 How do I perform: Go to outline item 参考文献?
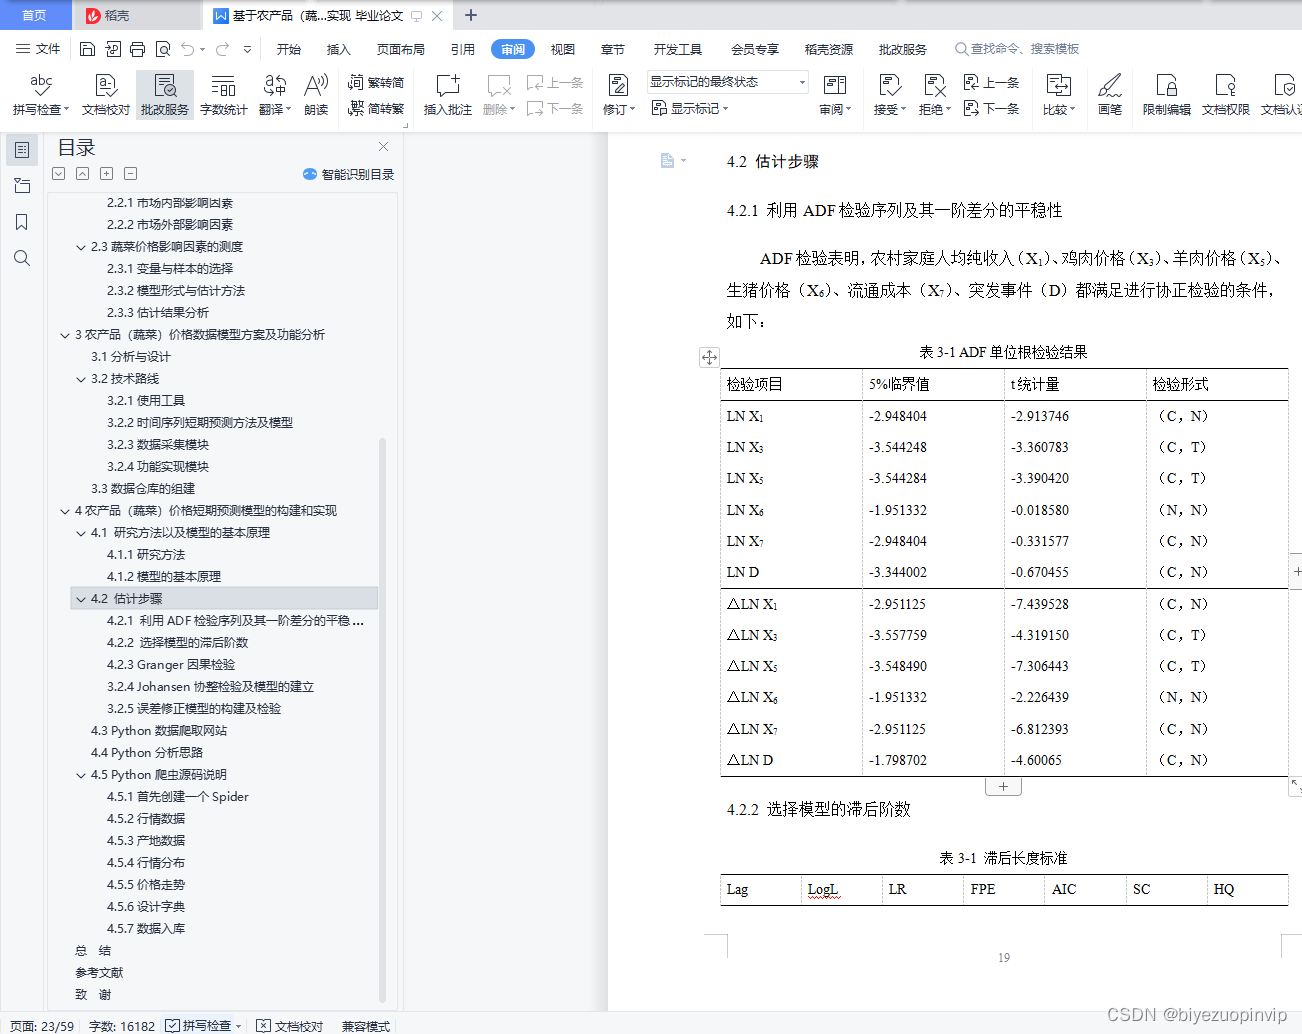click(x=99, y=973)
